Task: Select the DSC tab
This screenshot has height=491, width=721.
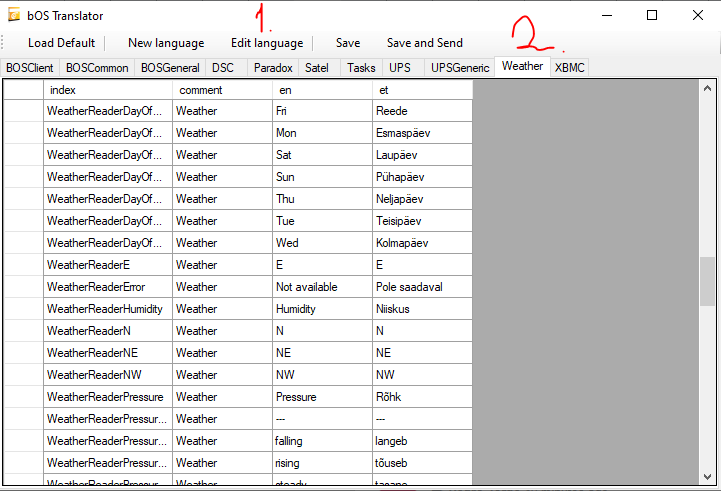Action: coord(222,68)
